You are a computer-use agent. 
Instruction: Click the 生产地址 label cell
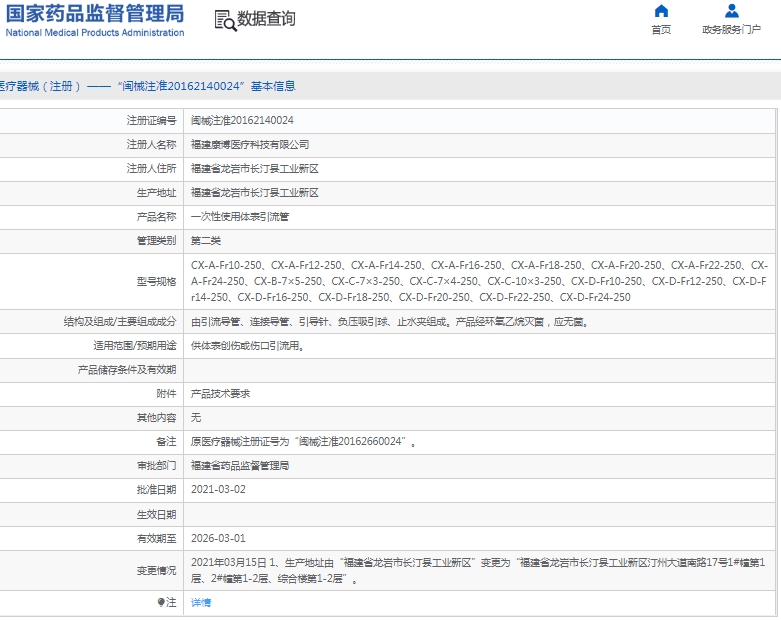click(156, 193)
